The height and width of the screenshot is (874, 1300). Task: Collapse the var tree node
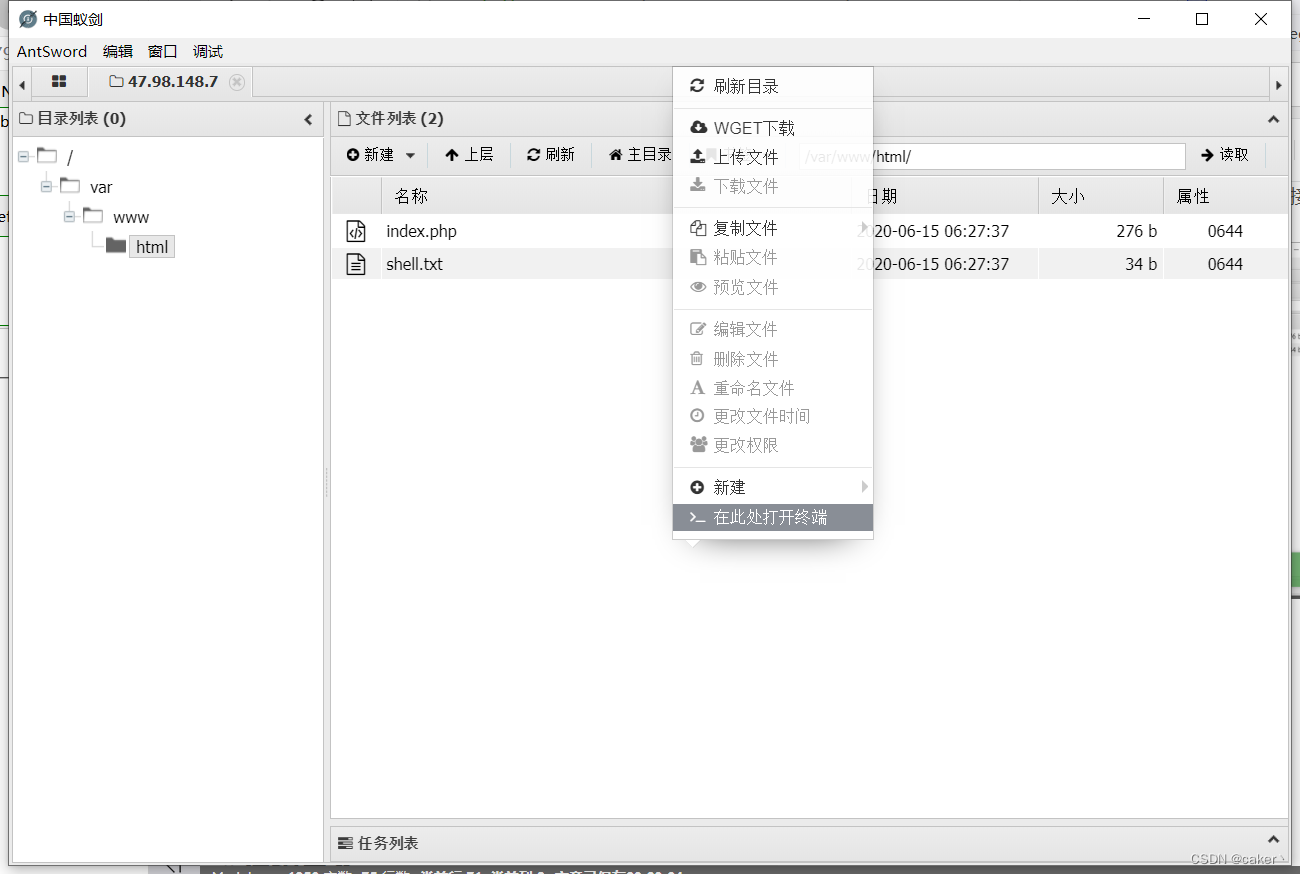tap(46, 186)
